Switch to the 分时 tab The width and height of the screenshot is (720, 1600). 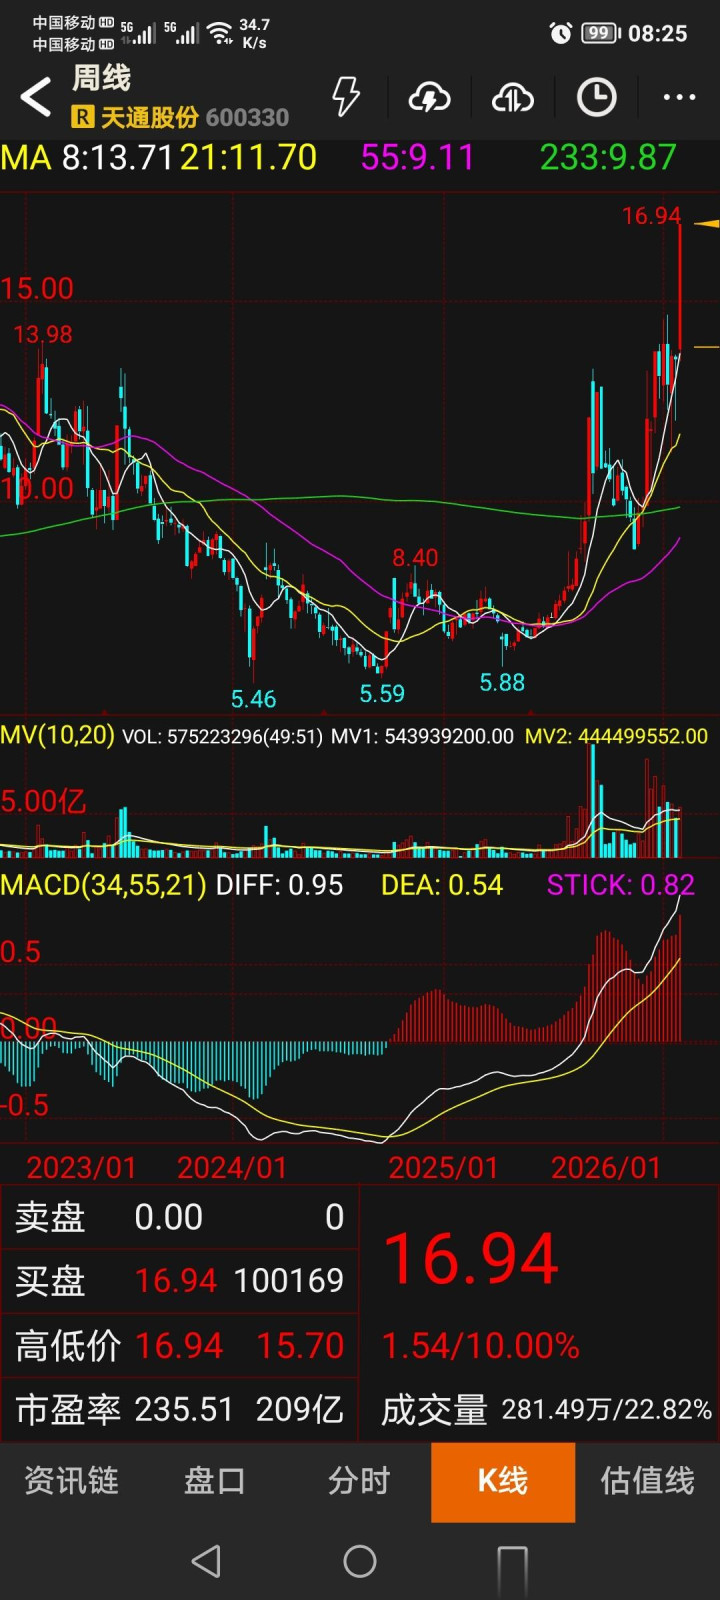click(x=359, y=1481)
